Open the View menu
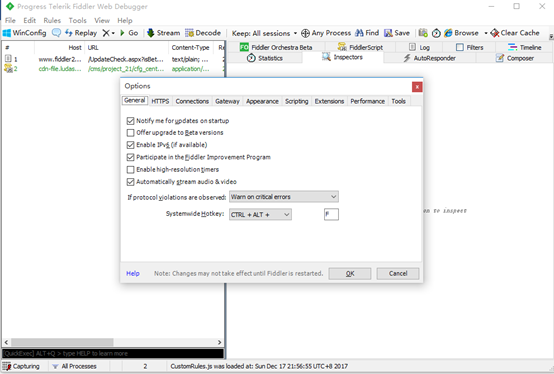554x374 pixels. (102, 20)
